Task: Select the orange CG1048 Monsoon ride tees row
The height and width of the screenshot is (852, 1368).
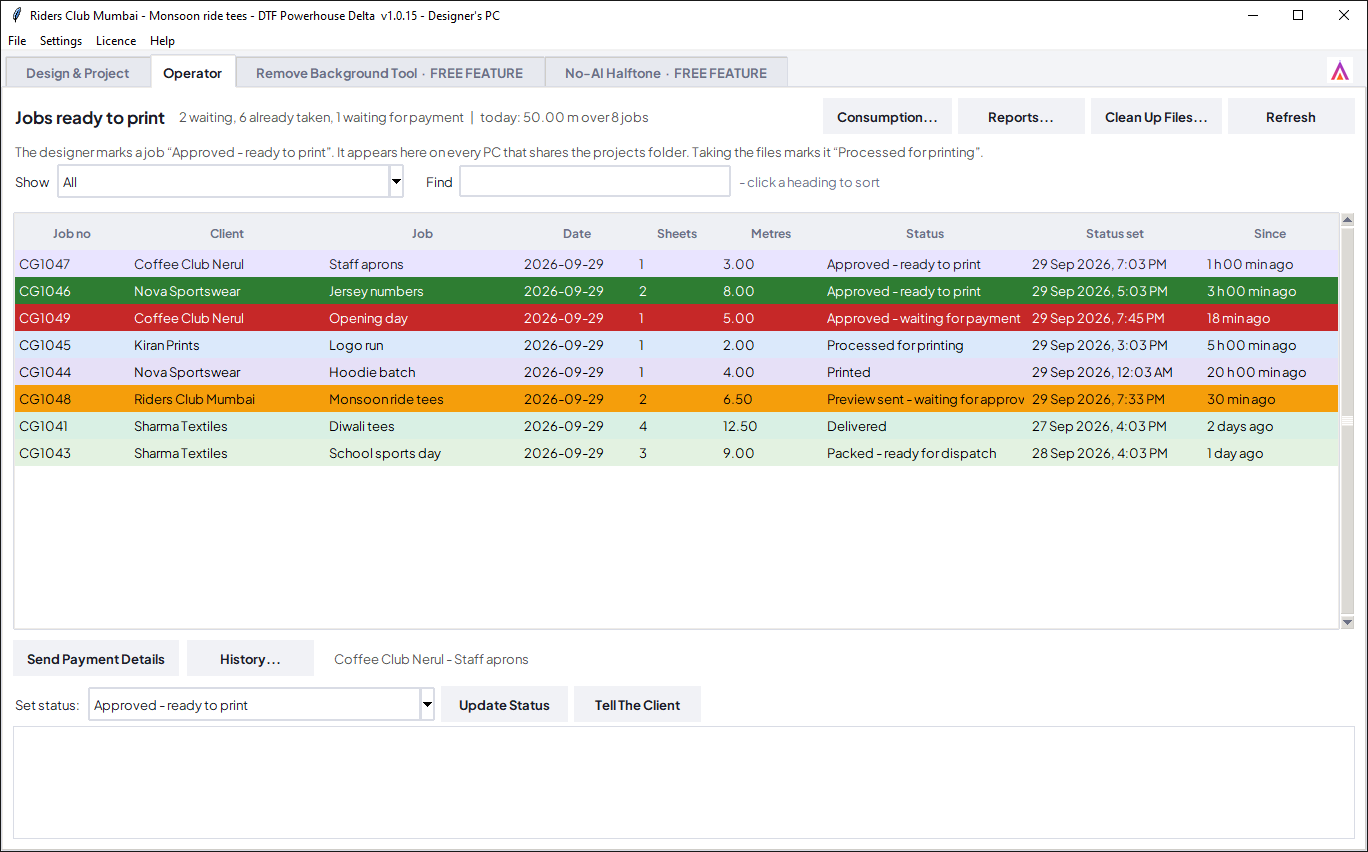Action: click(x=677, y=400)
